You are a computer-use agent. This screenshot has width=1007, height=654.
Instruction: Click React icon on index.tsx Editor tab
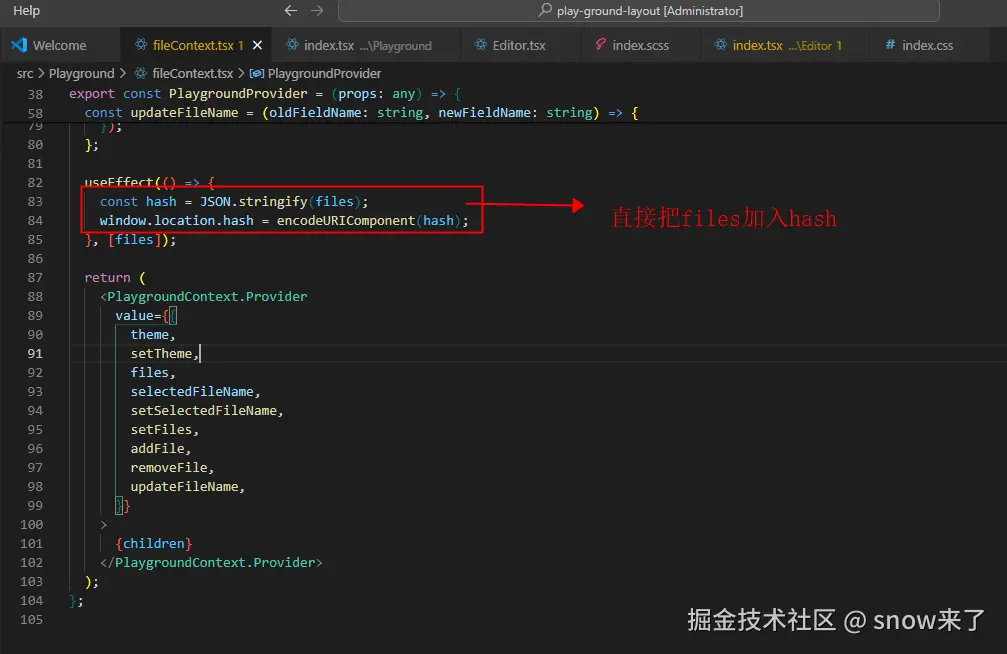tap(721, 44)
